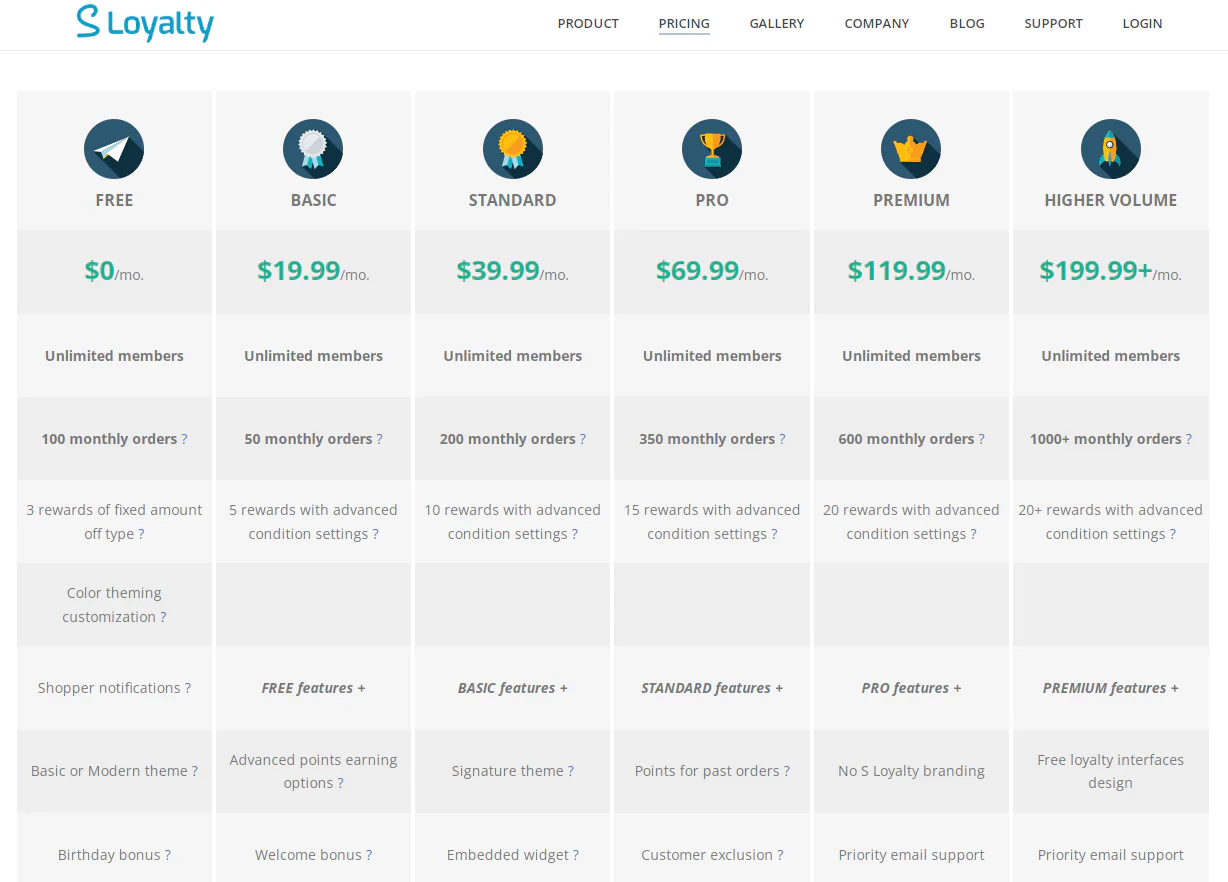Open Advanced points earning options help mark
The width and height of the screenshot is (1228, 882).
click(x=340, y=783)
